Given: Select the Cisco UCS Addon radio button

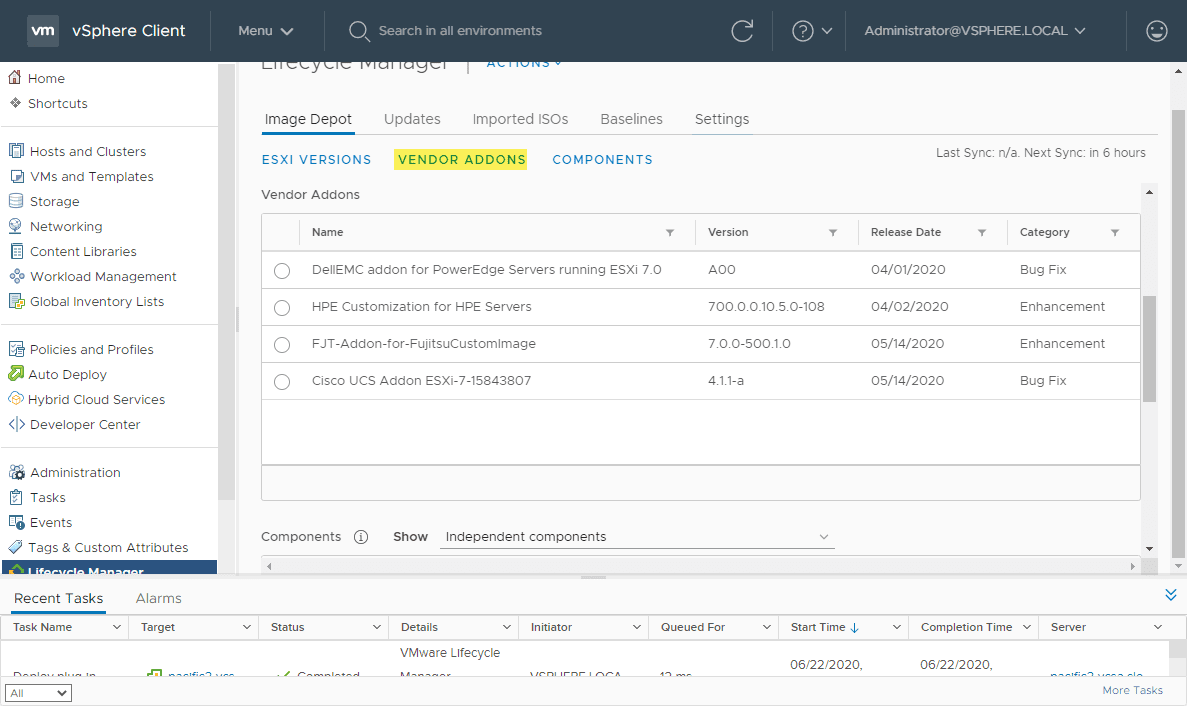Looking at the screenshot, I should 281,381.
